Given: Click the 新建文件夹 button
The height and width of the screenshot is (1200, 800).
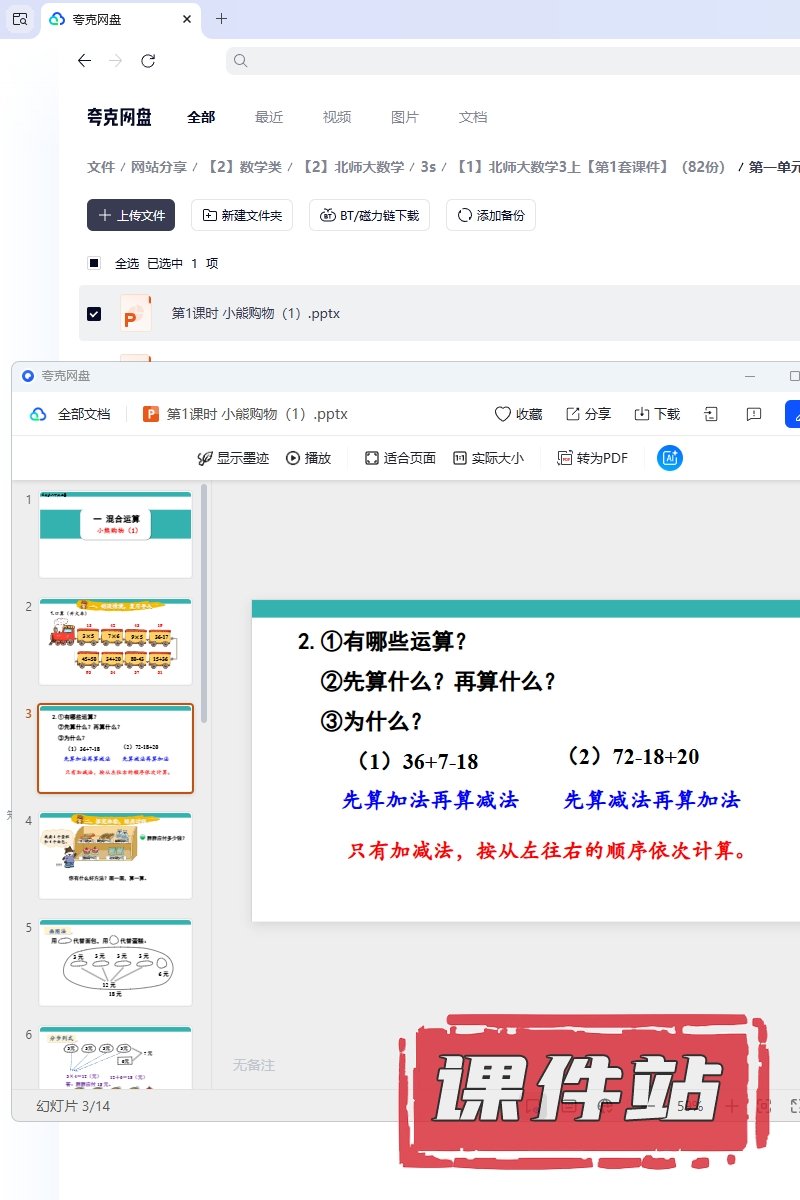Looking at the screenshot, I should (x=242, y=215).
